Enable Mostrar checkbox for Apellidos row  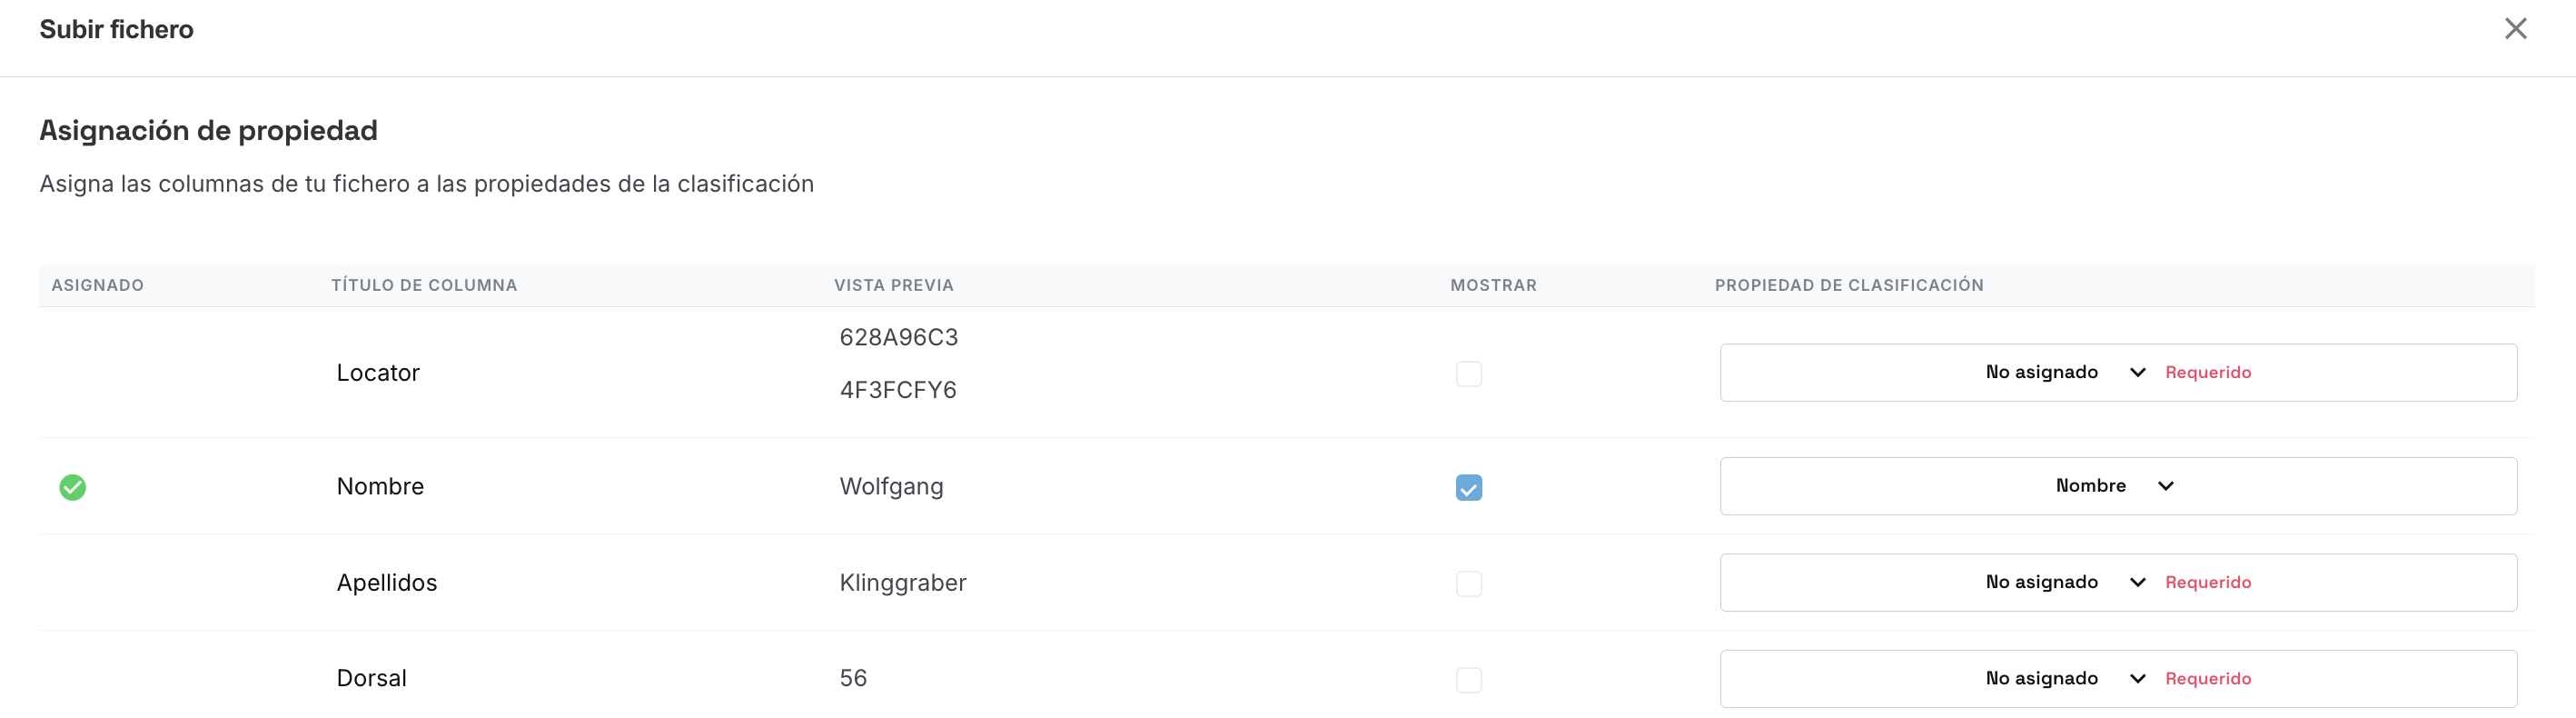coord(1468,583)
